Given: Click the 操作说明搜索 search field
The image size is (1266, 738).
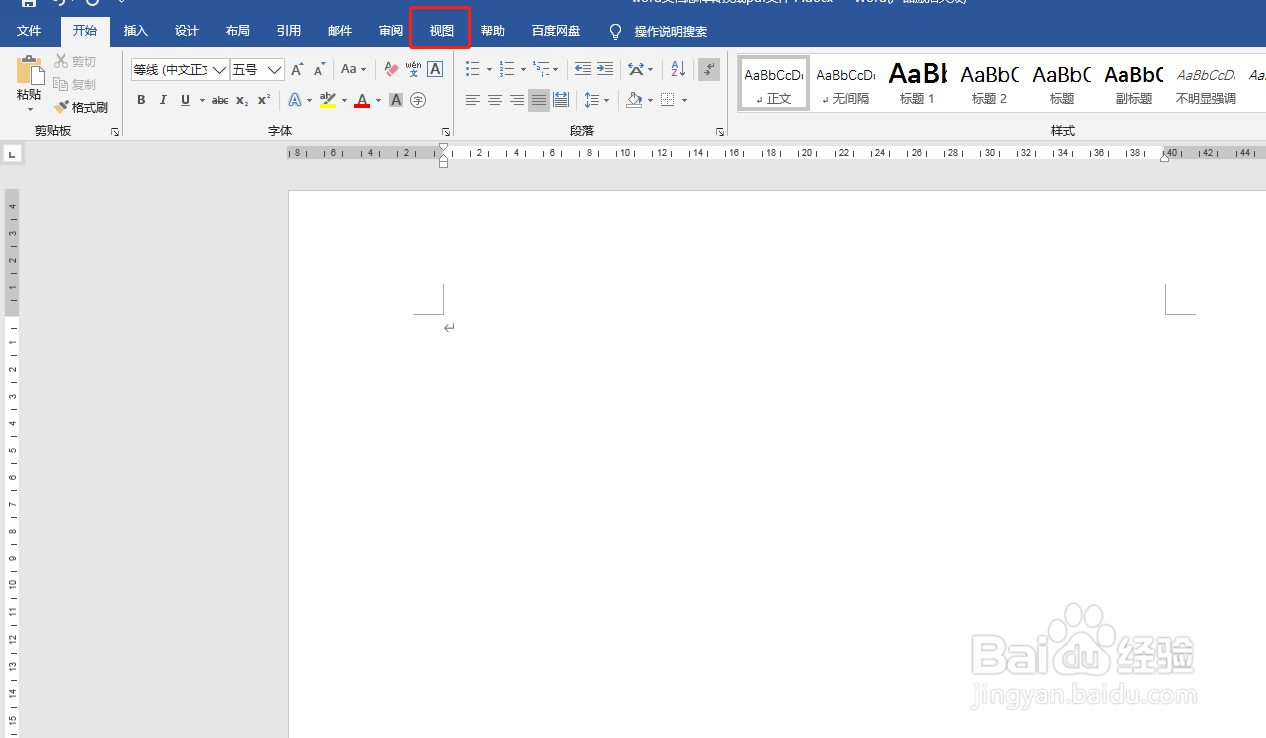Looking at the screenshot, I should coord(671,32).
